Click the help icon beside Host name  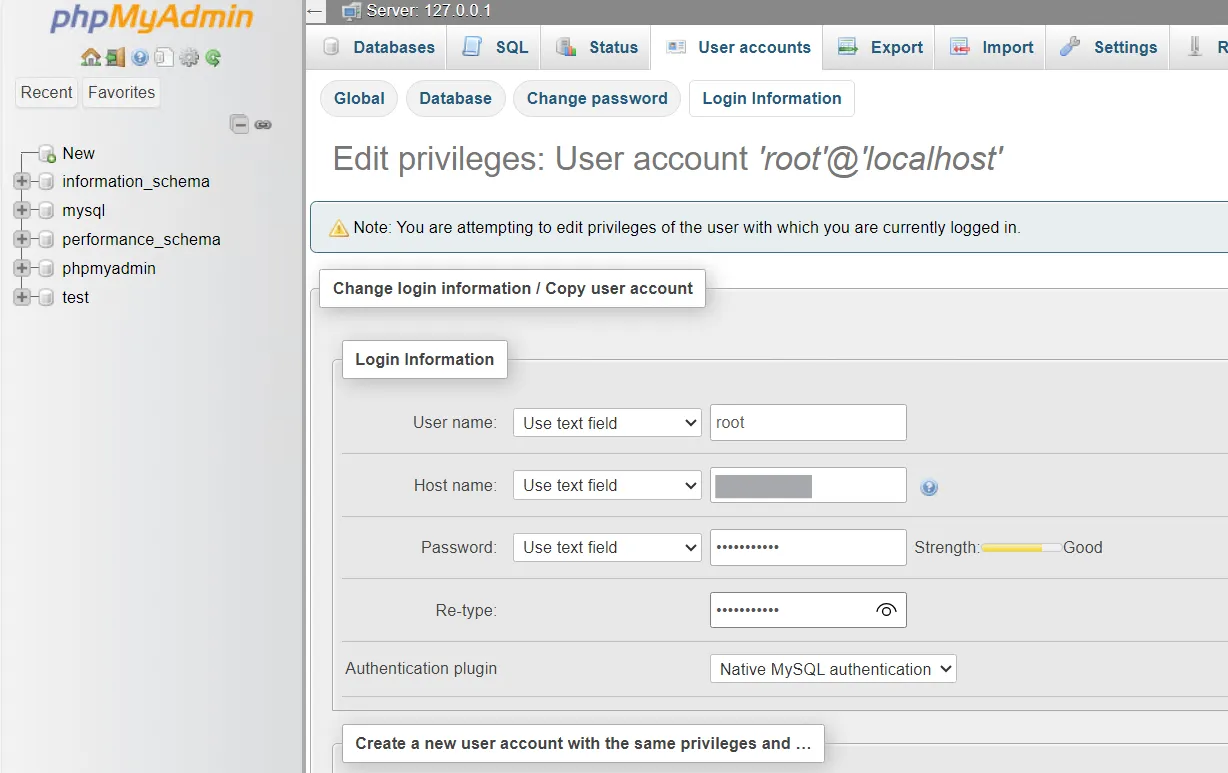tap(929, 487)
